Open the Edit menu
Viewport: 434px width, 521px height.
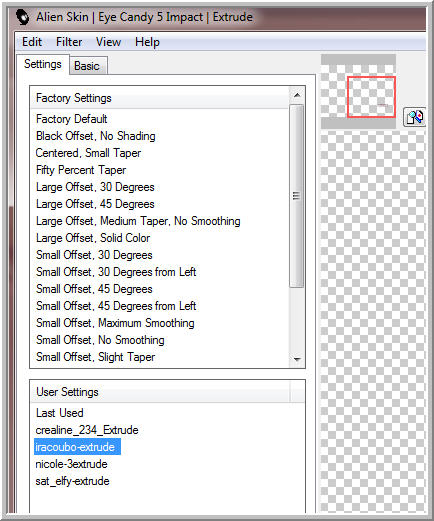[x=32, y=42]
